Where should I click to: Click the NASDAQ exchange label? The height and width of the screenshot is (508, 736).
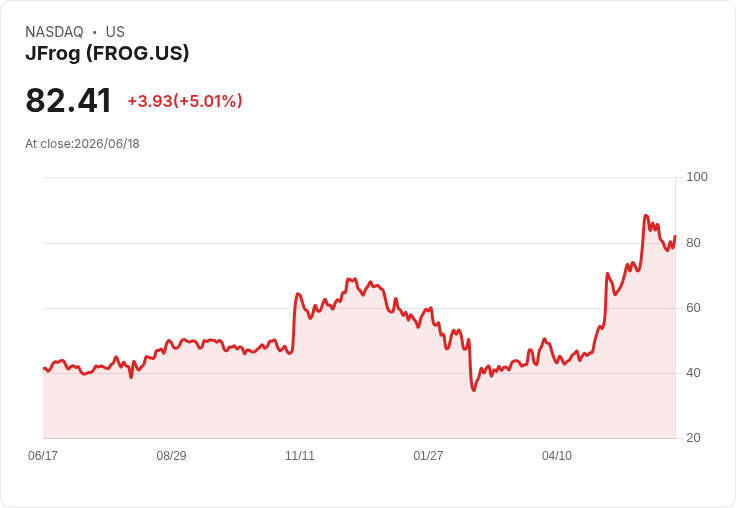point(54,32)
